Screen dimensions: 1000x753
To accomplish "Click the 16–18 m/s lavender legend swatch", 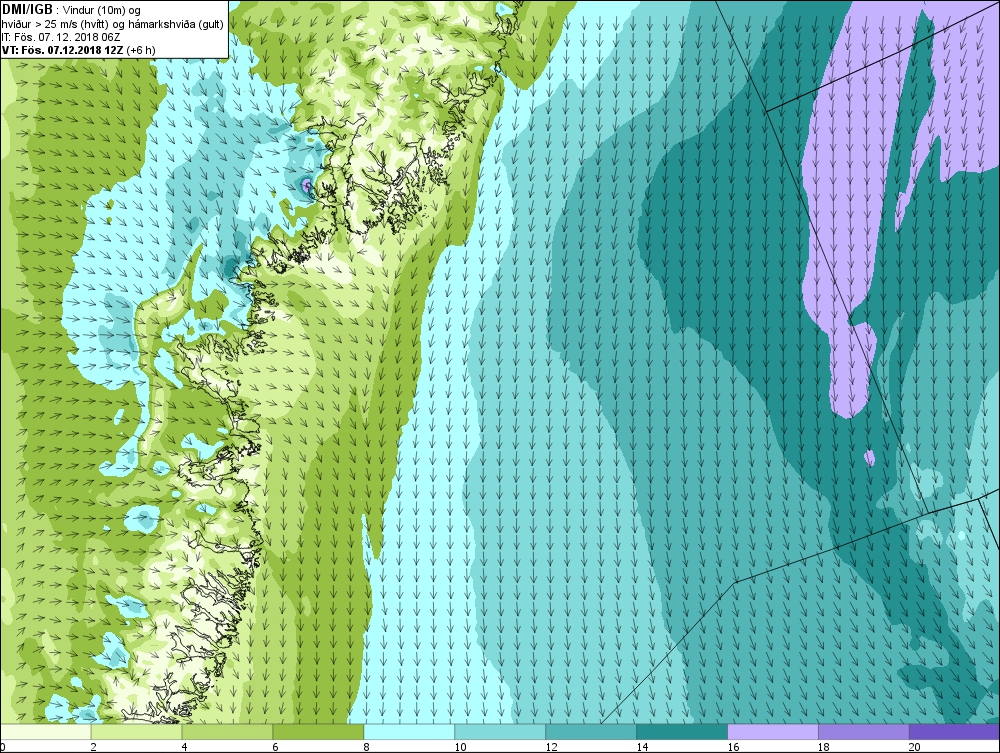I will click(773, 731).
